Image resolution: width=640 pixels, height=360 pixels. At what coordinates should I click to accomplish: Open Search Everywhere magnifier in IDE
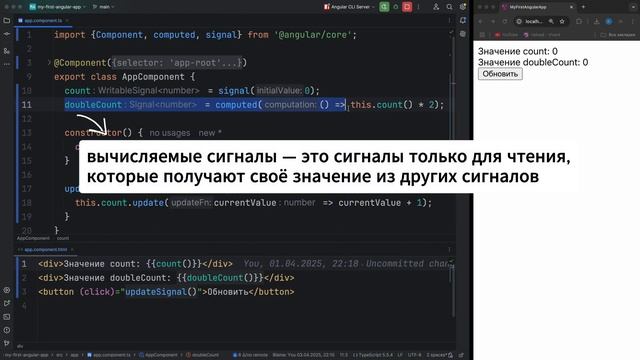click(x=449, y=7)
